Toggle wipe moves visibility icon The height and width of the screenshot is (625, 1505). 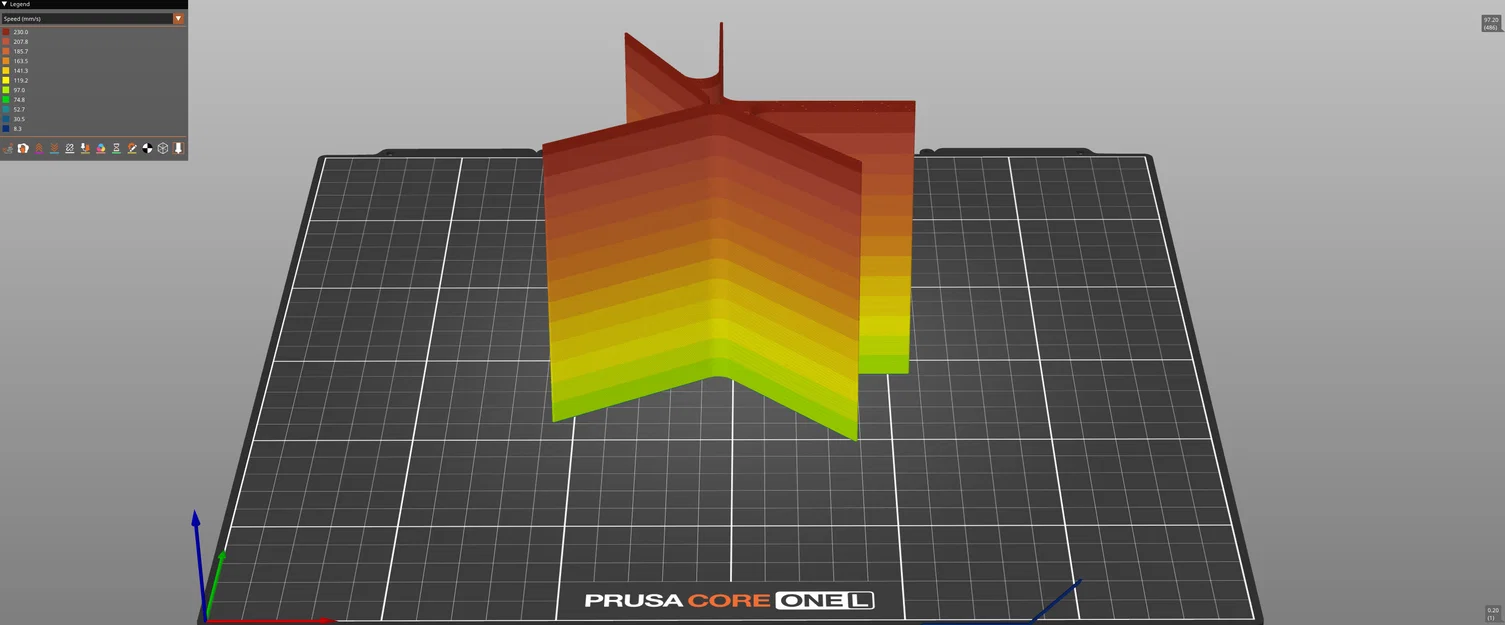(23, 148)
